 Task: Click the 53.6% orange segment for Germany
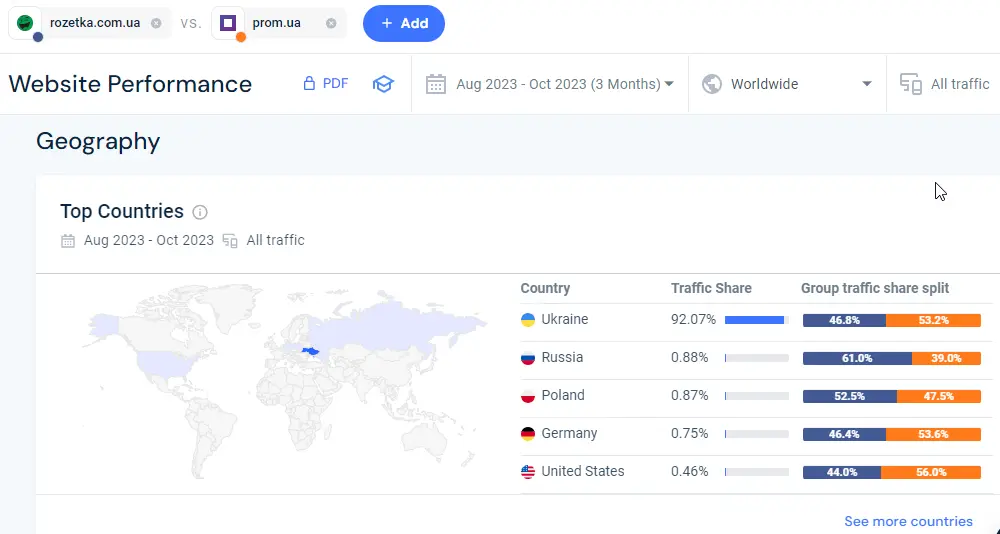(933, 434)
